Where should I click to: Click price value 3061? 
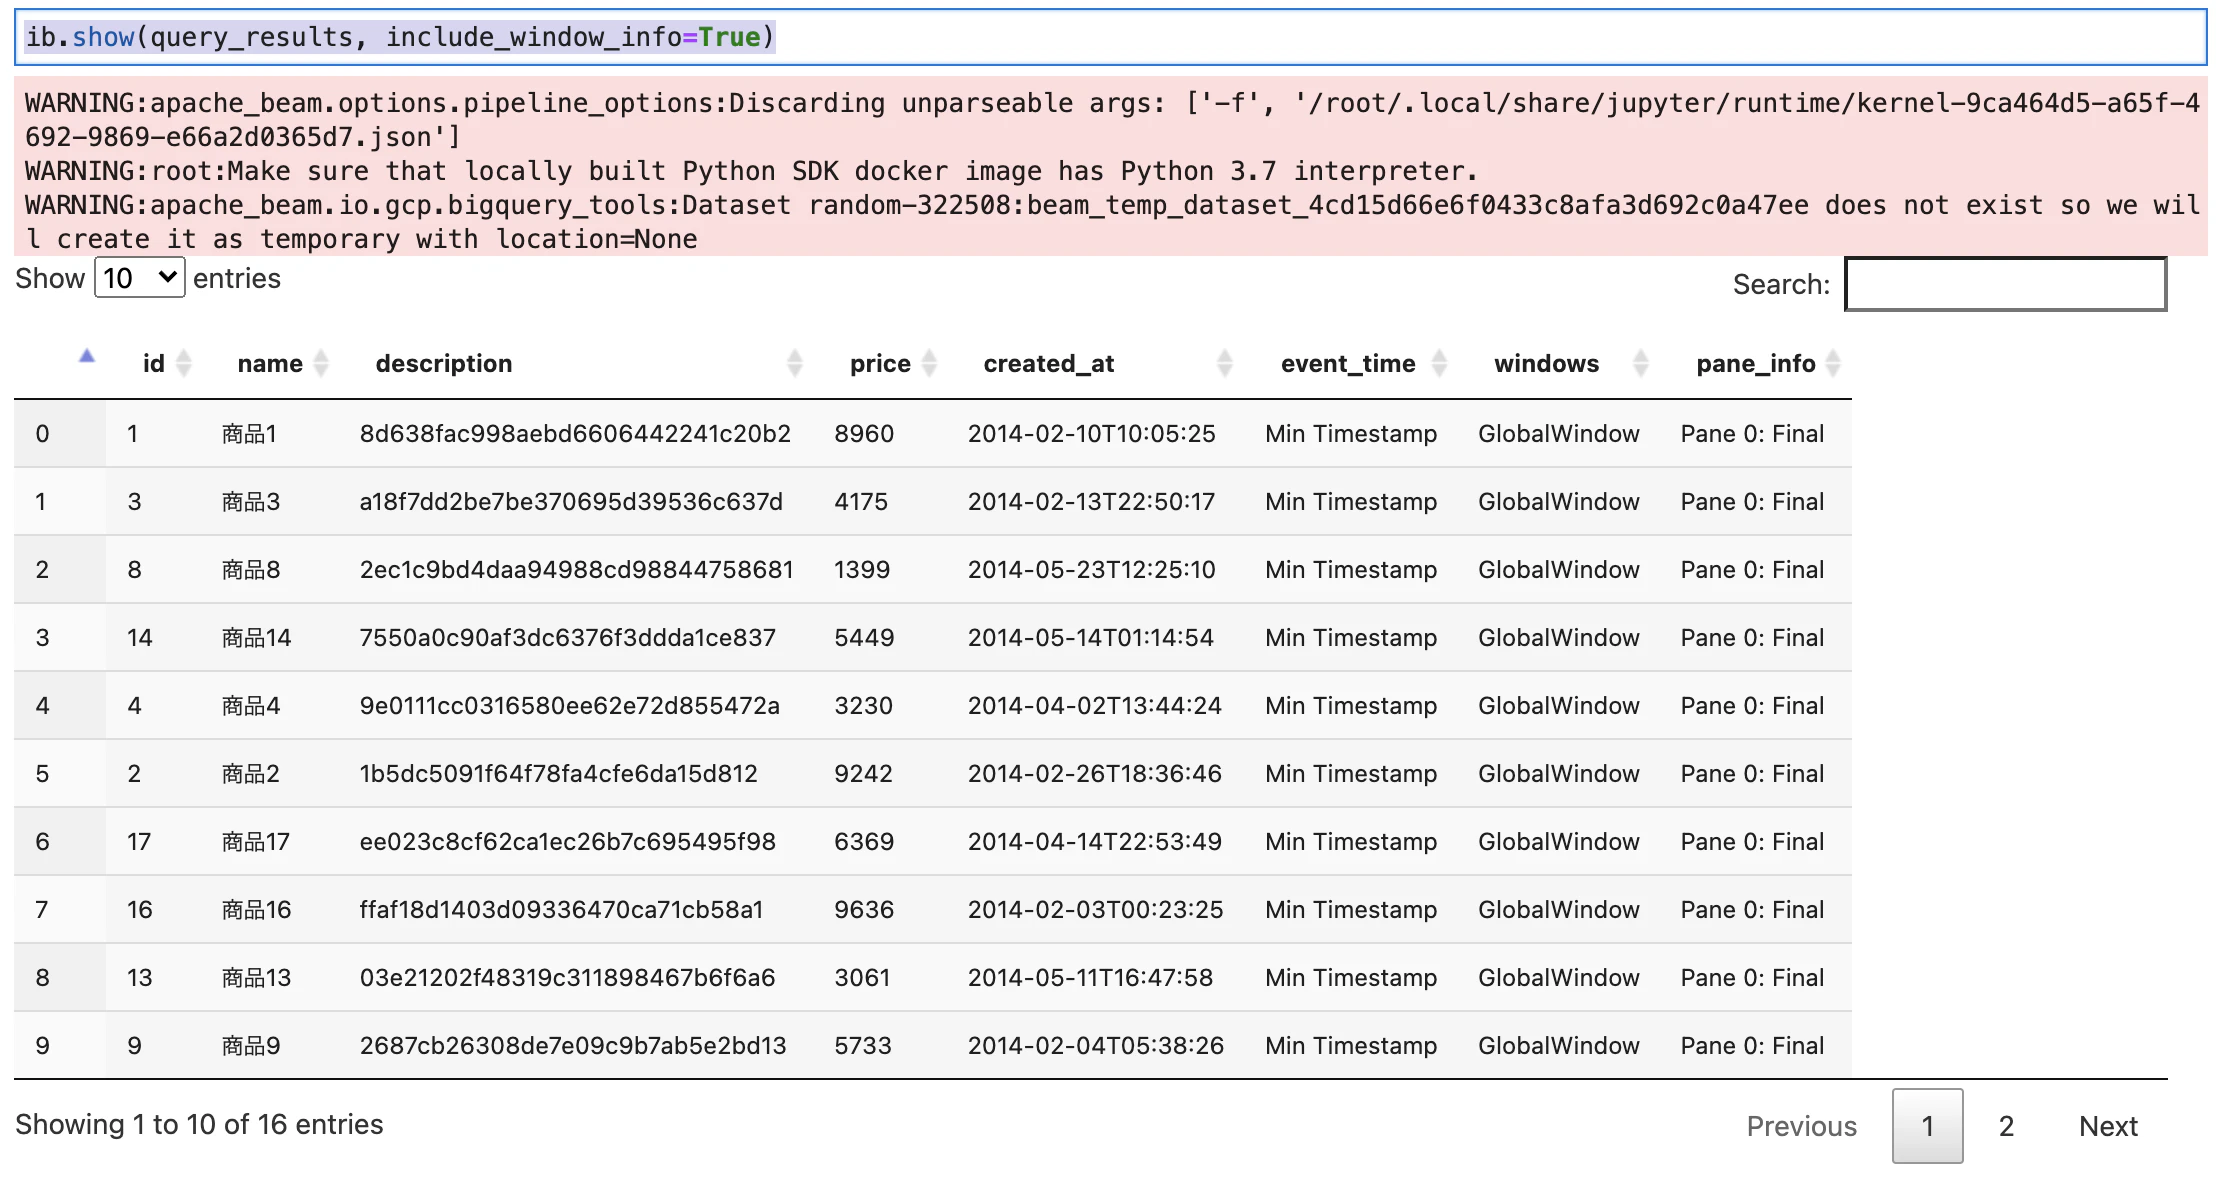(862, 977)
